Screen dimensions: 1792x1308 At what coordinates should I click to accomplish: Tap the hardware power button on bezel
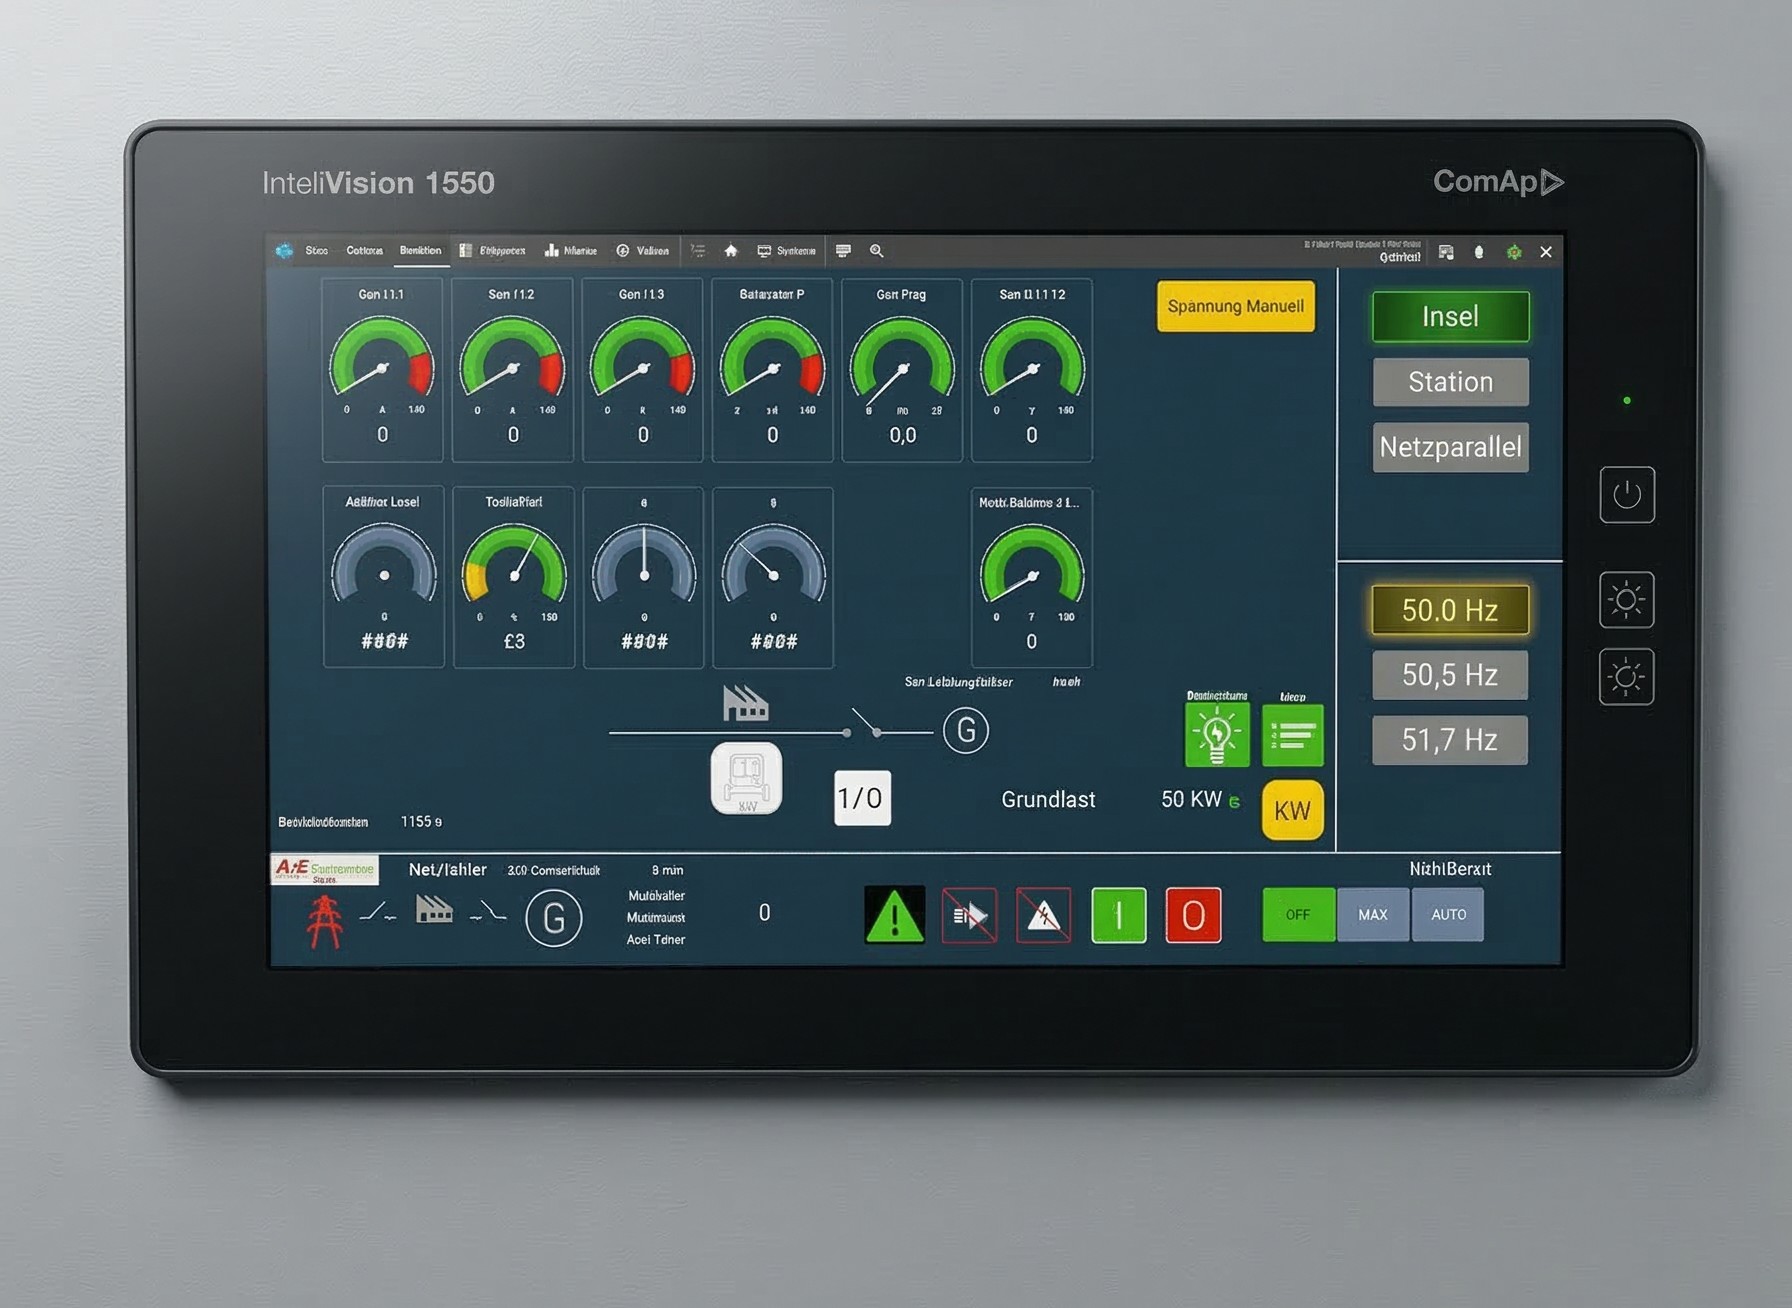pyautogui.click(x=1626, y=494)
